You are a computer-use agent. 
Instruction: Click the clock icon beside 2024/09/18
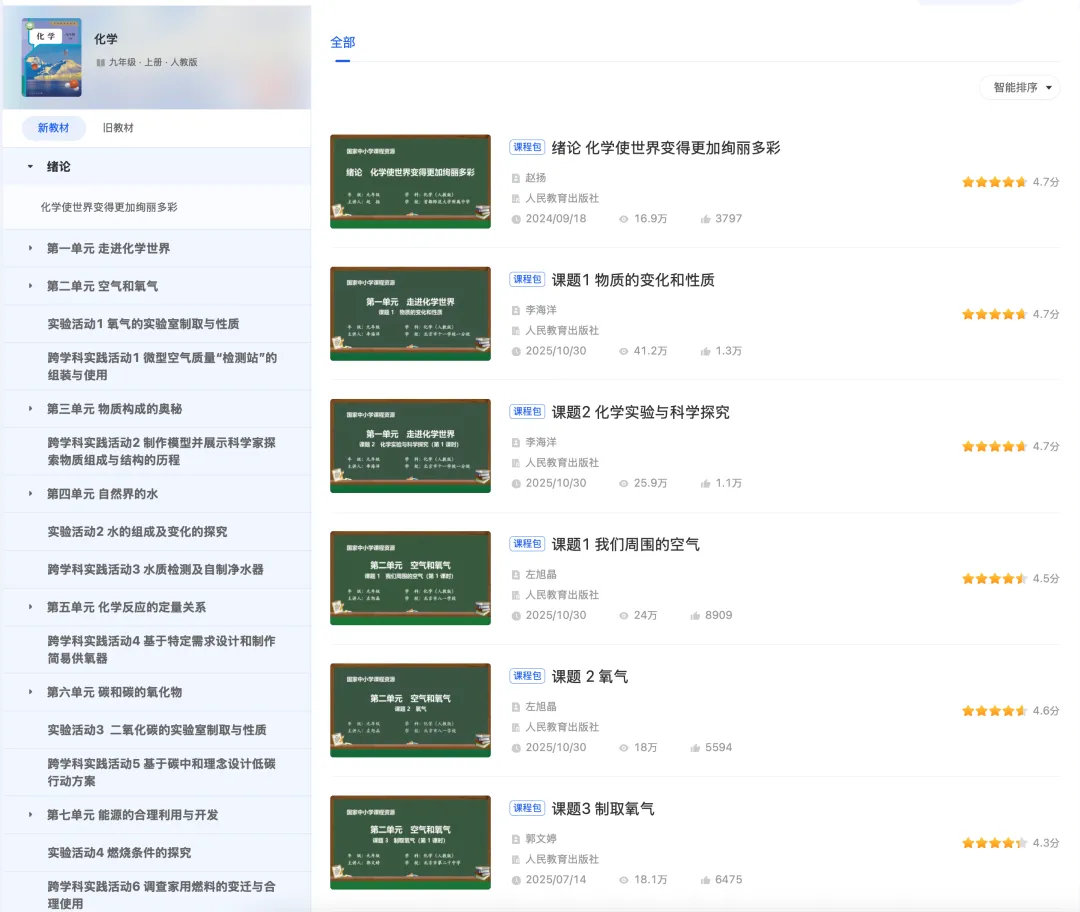pos(516,219)
